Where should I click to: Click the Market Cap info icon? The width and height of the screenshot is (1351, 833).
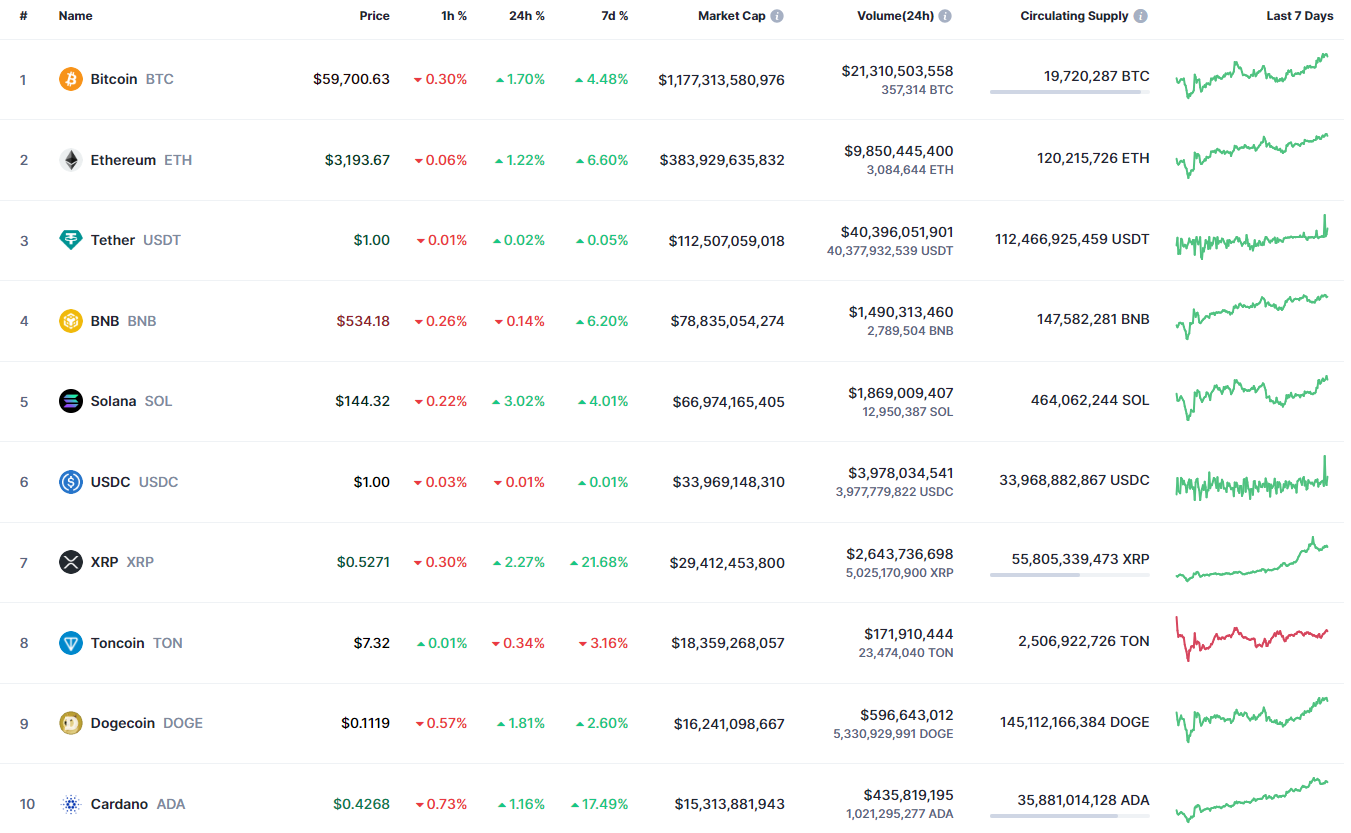[777, 16]
